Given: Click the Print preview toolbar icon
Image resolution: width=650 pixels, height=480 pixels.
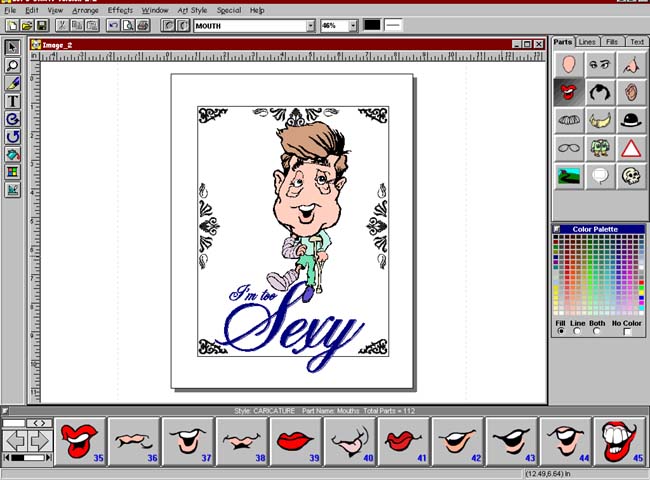Looking at the screenshot, I should point(128,26).
